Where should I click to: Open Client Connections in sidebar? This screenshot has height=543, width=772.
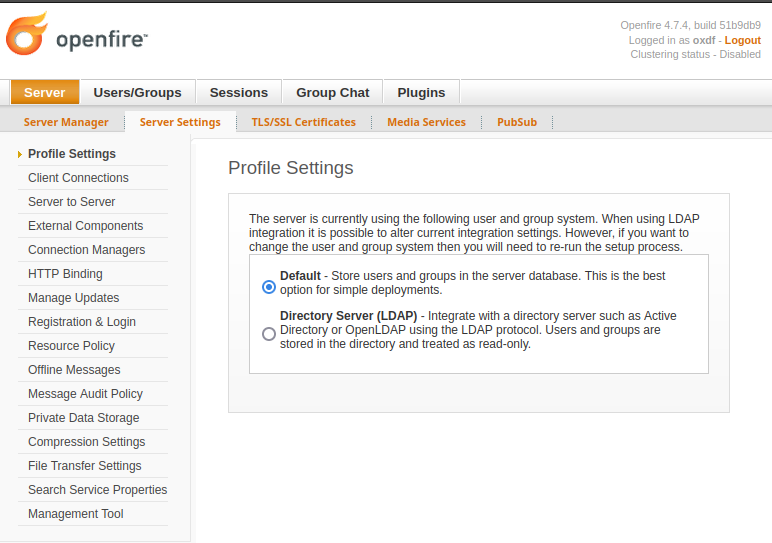pyautogui.click(x=78, y=178)
